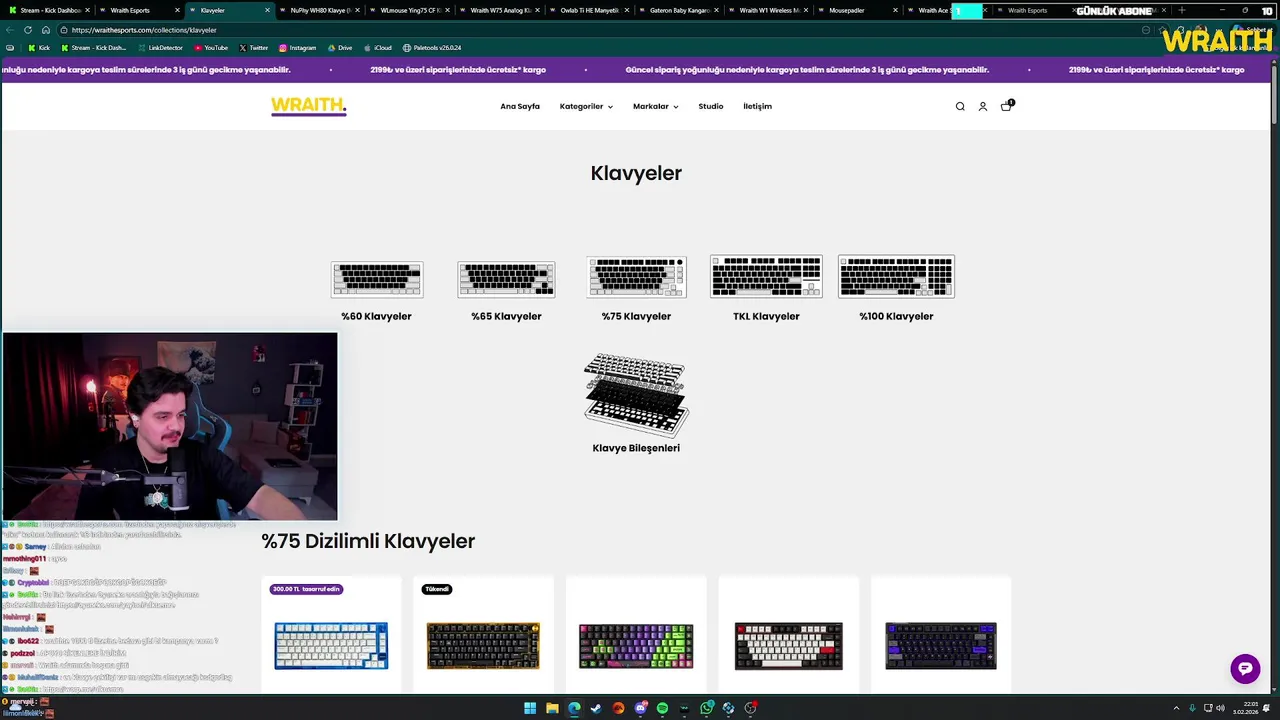The width and height of the screenshot is (1280, 720).
Task: Open the %75 Klavyeler category
Action: point(636,289)
